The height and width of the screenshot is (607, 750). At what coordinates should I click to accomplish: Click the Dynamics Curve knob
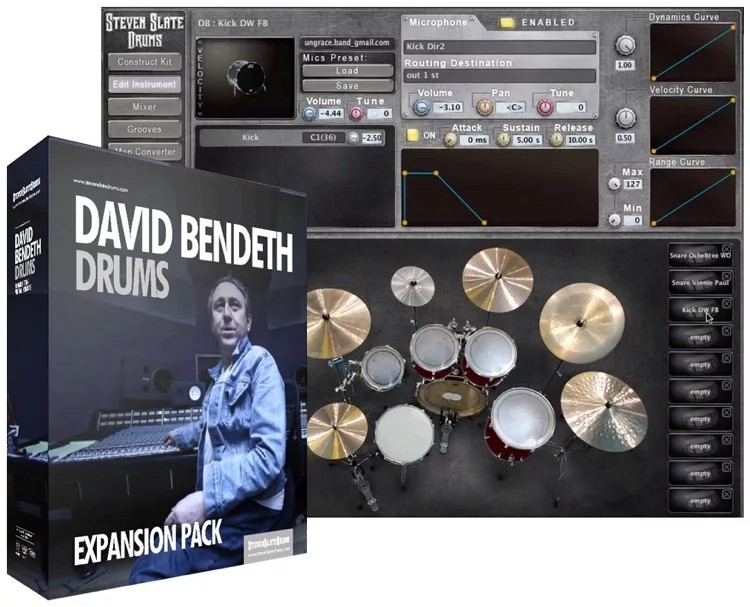click(x=625, y=45)
